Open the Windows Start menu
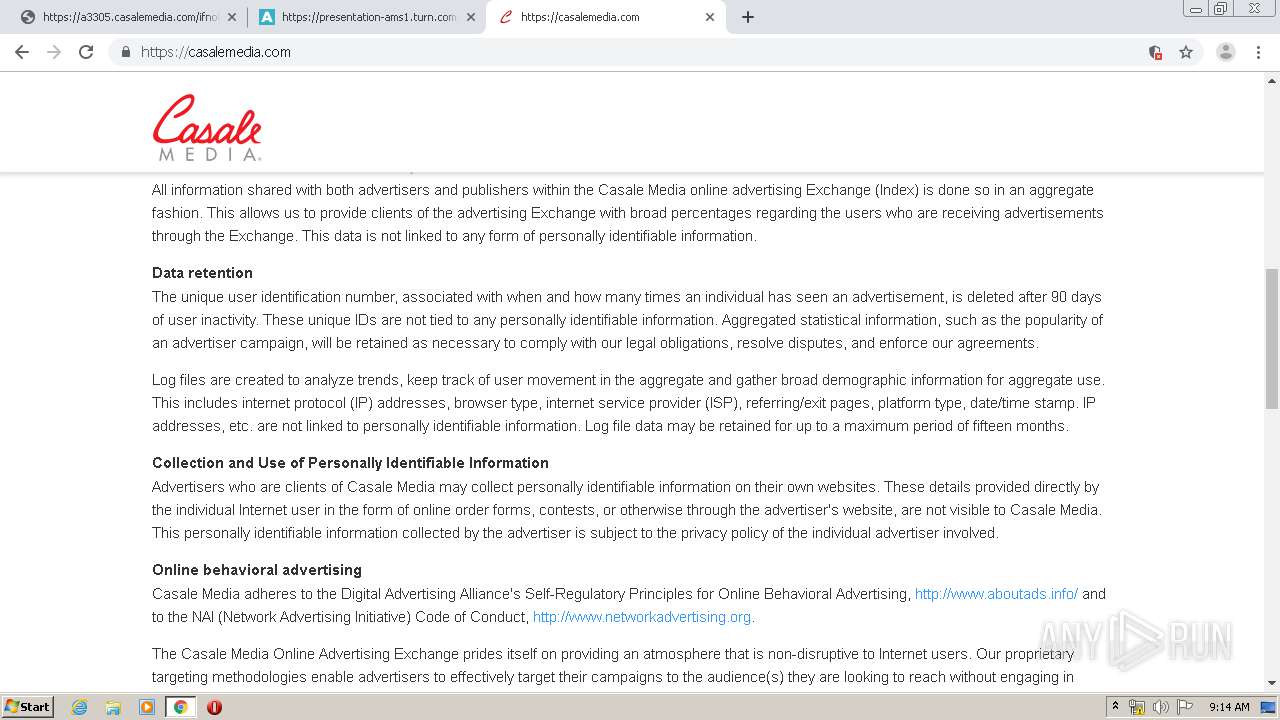 (x=28, y=706)
